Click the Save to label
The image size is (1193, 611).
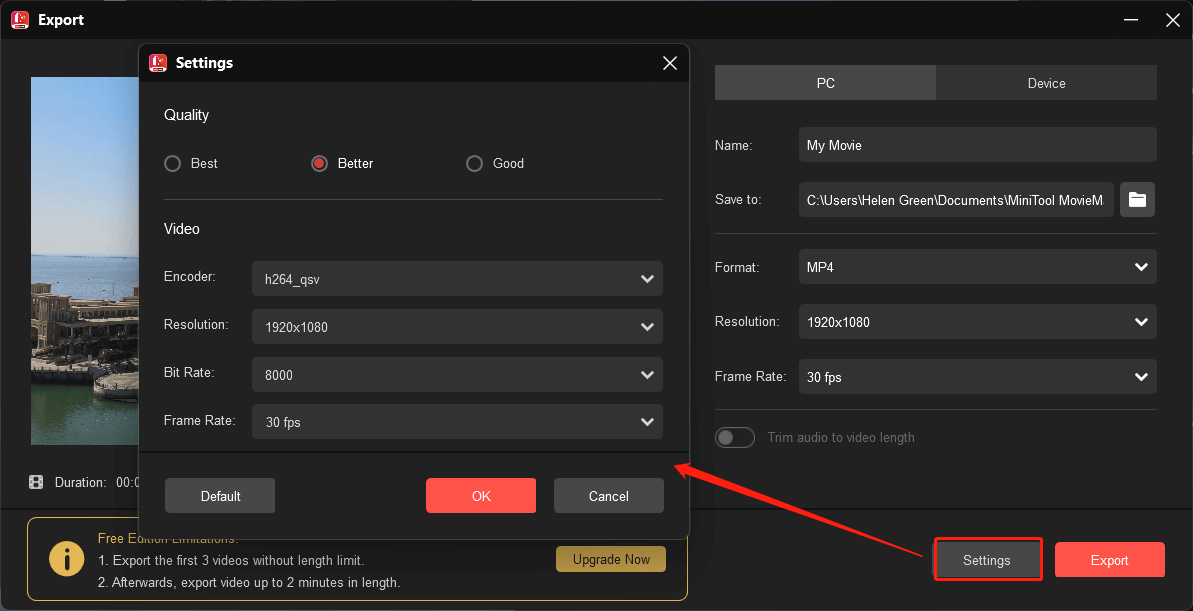tap(738, 199)
